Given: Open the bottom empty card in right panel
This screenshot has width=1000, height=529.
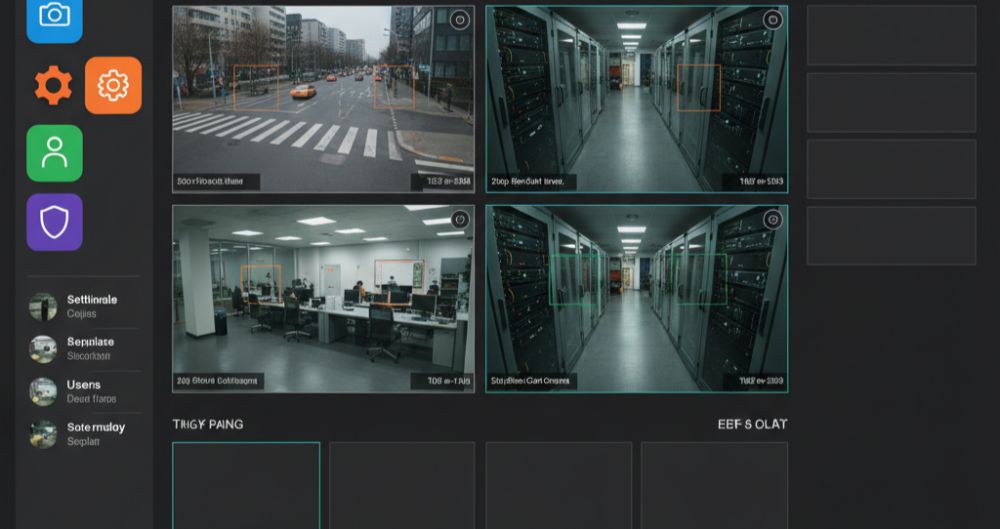Looking at the screenshot, I should [892, 235].
